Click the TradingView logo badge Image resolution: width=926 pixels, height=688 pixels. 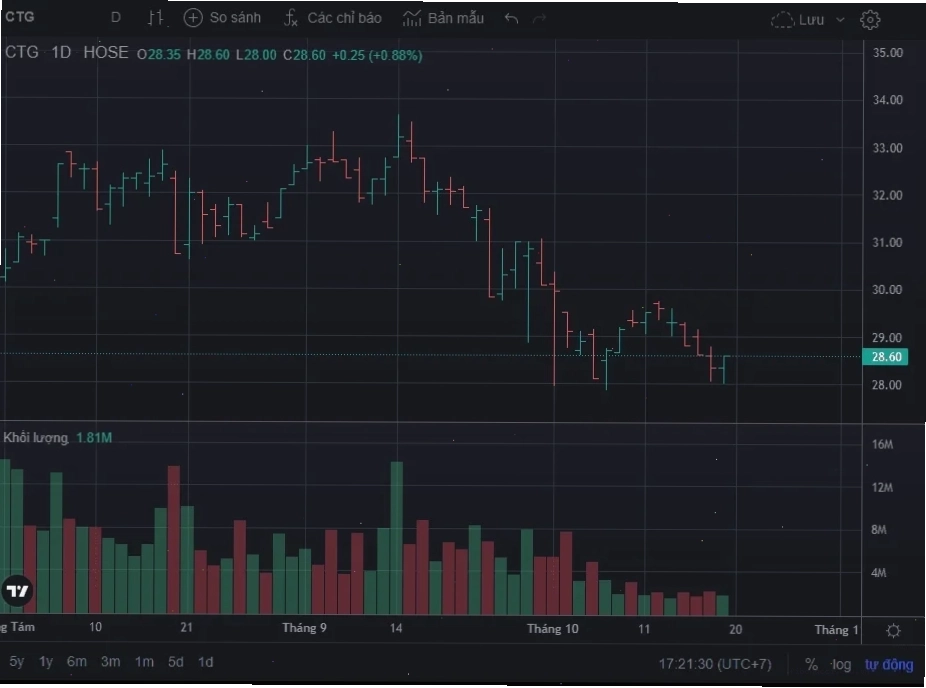tap(17, 591)
